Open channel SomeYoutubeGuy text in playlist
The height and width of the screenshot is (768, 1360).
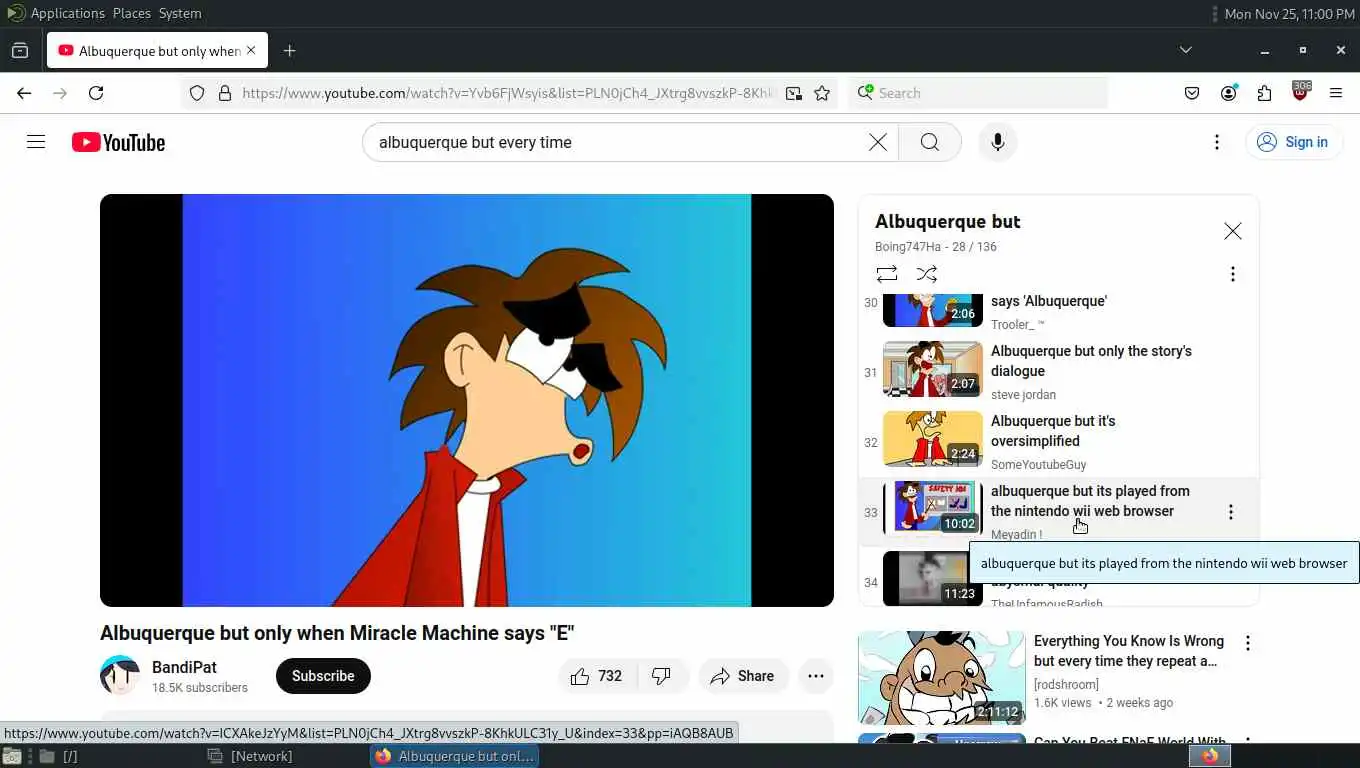pos(1038,464)
